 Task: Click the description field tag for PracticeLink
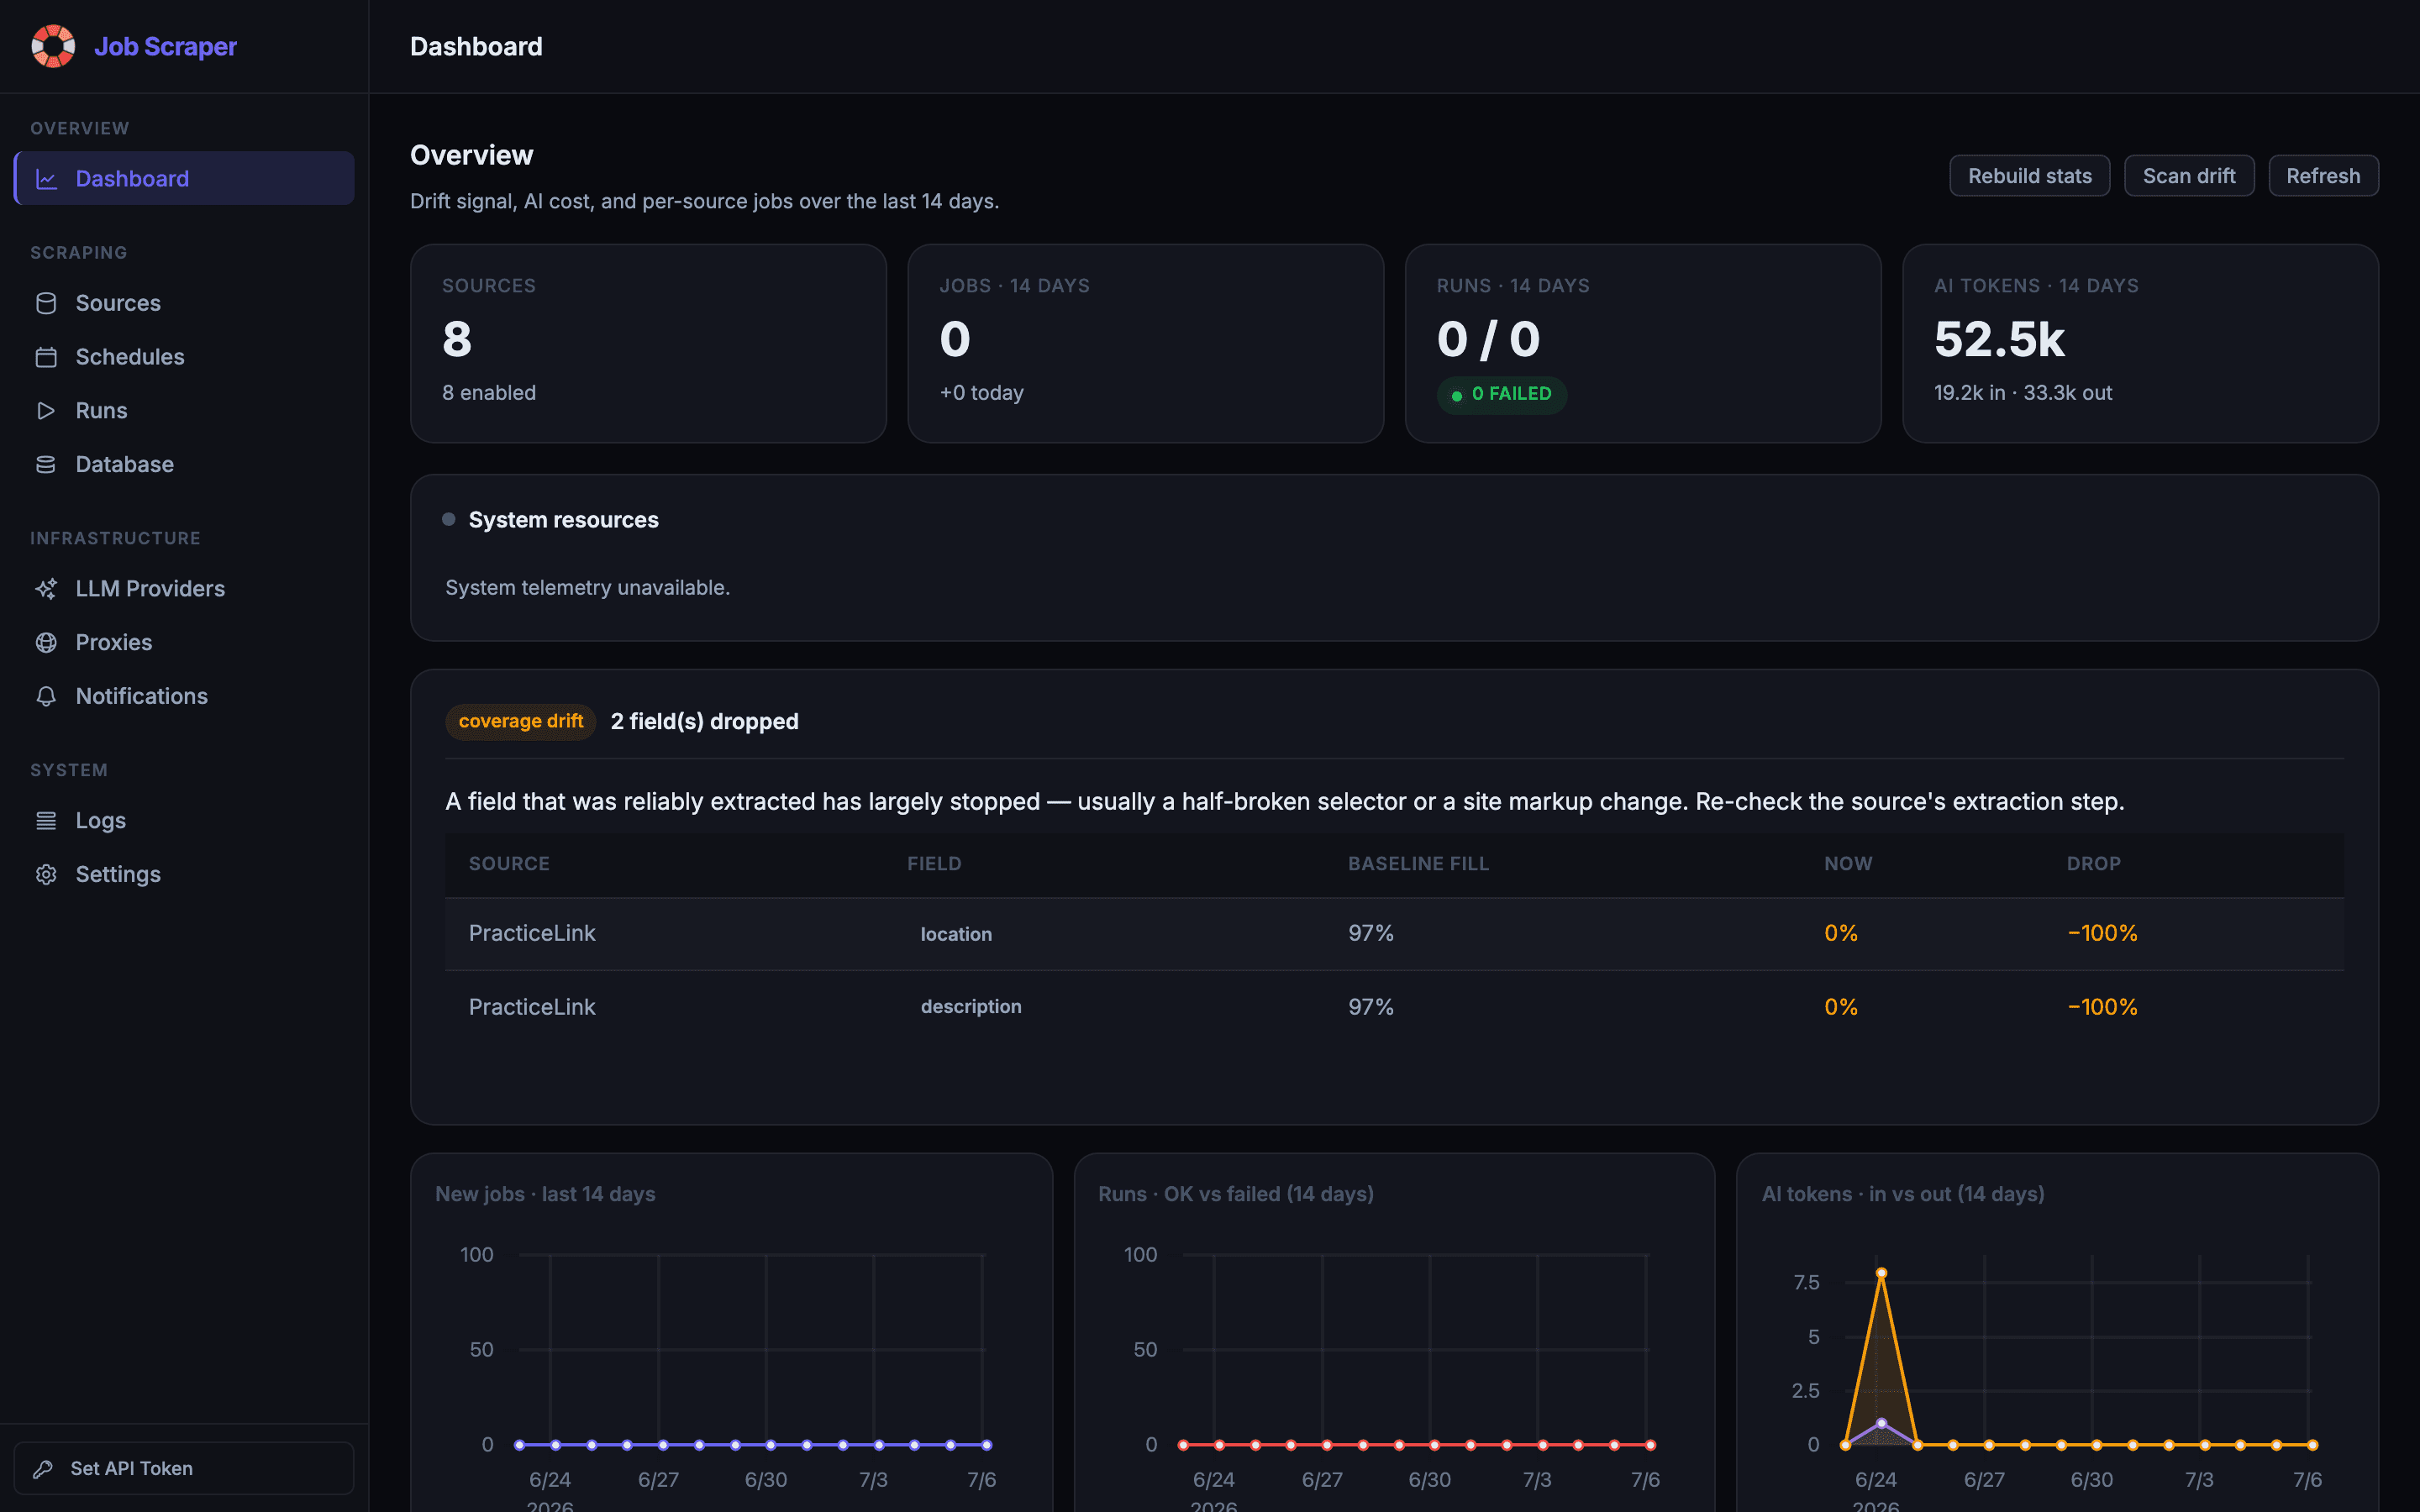click(971, 1007)
